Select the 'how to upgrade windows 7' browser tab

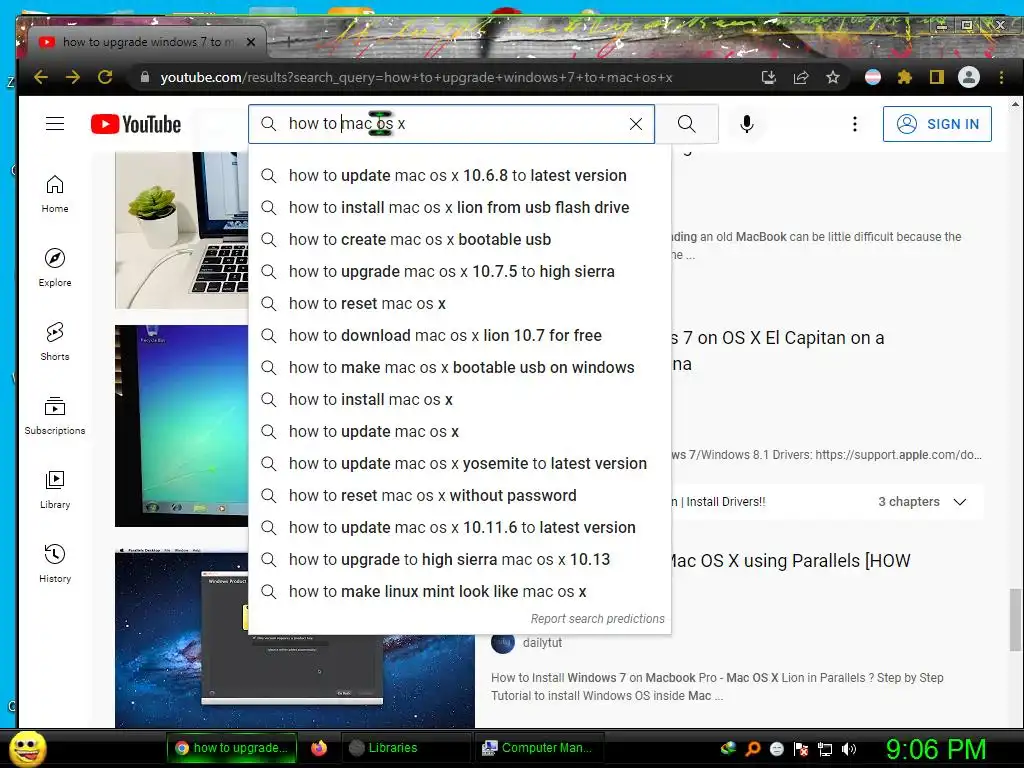[x=147, y=42]
